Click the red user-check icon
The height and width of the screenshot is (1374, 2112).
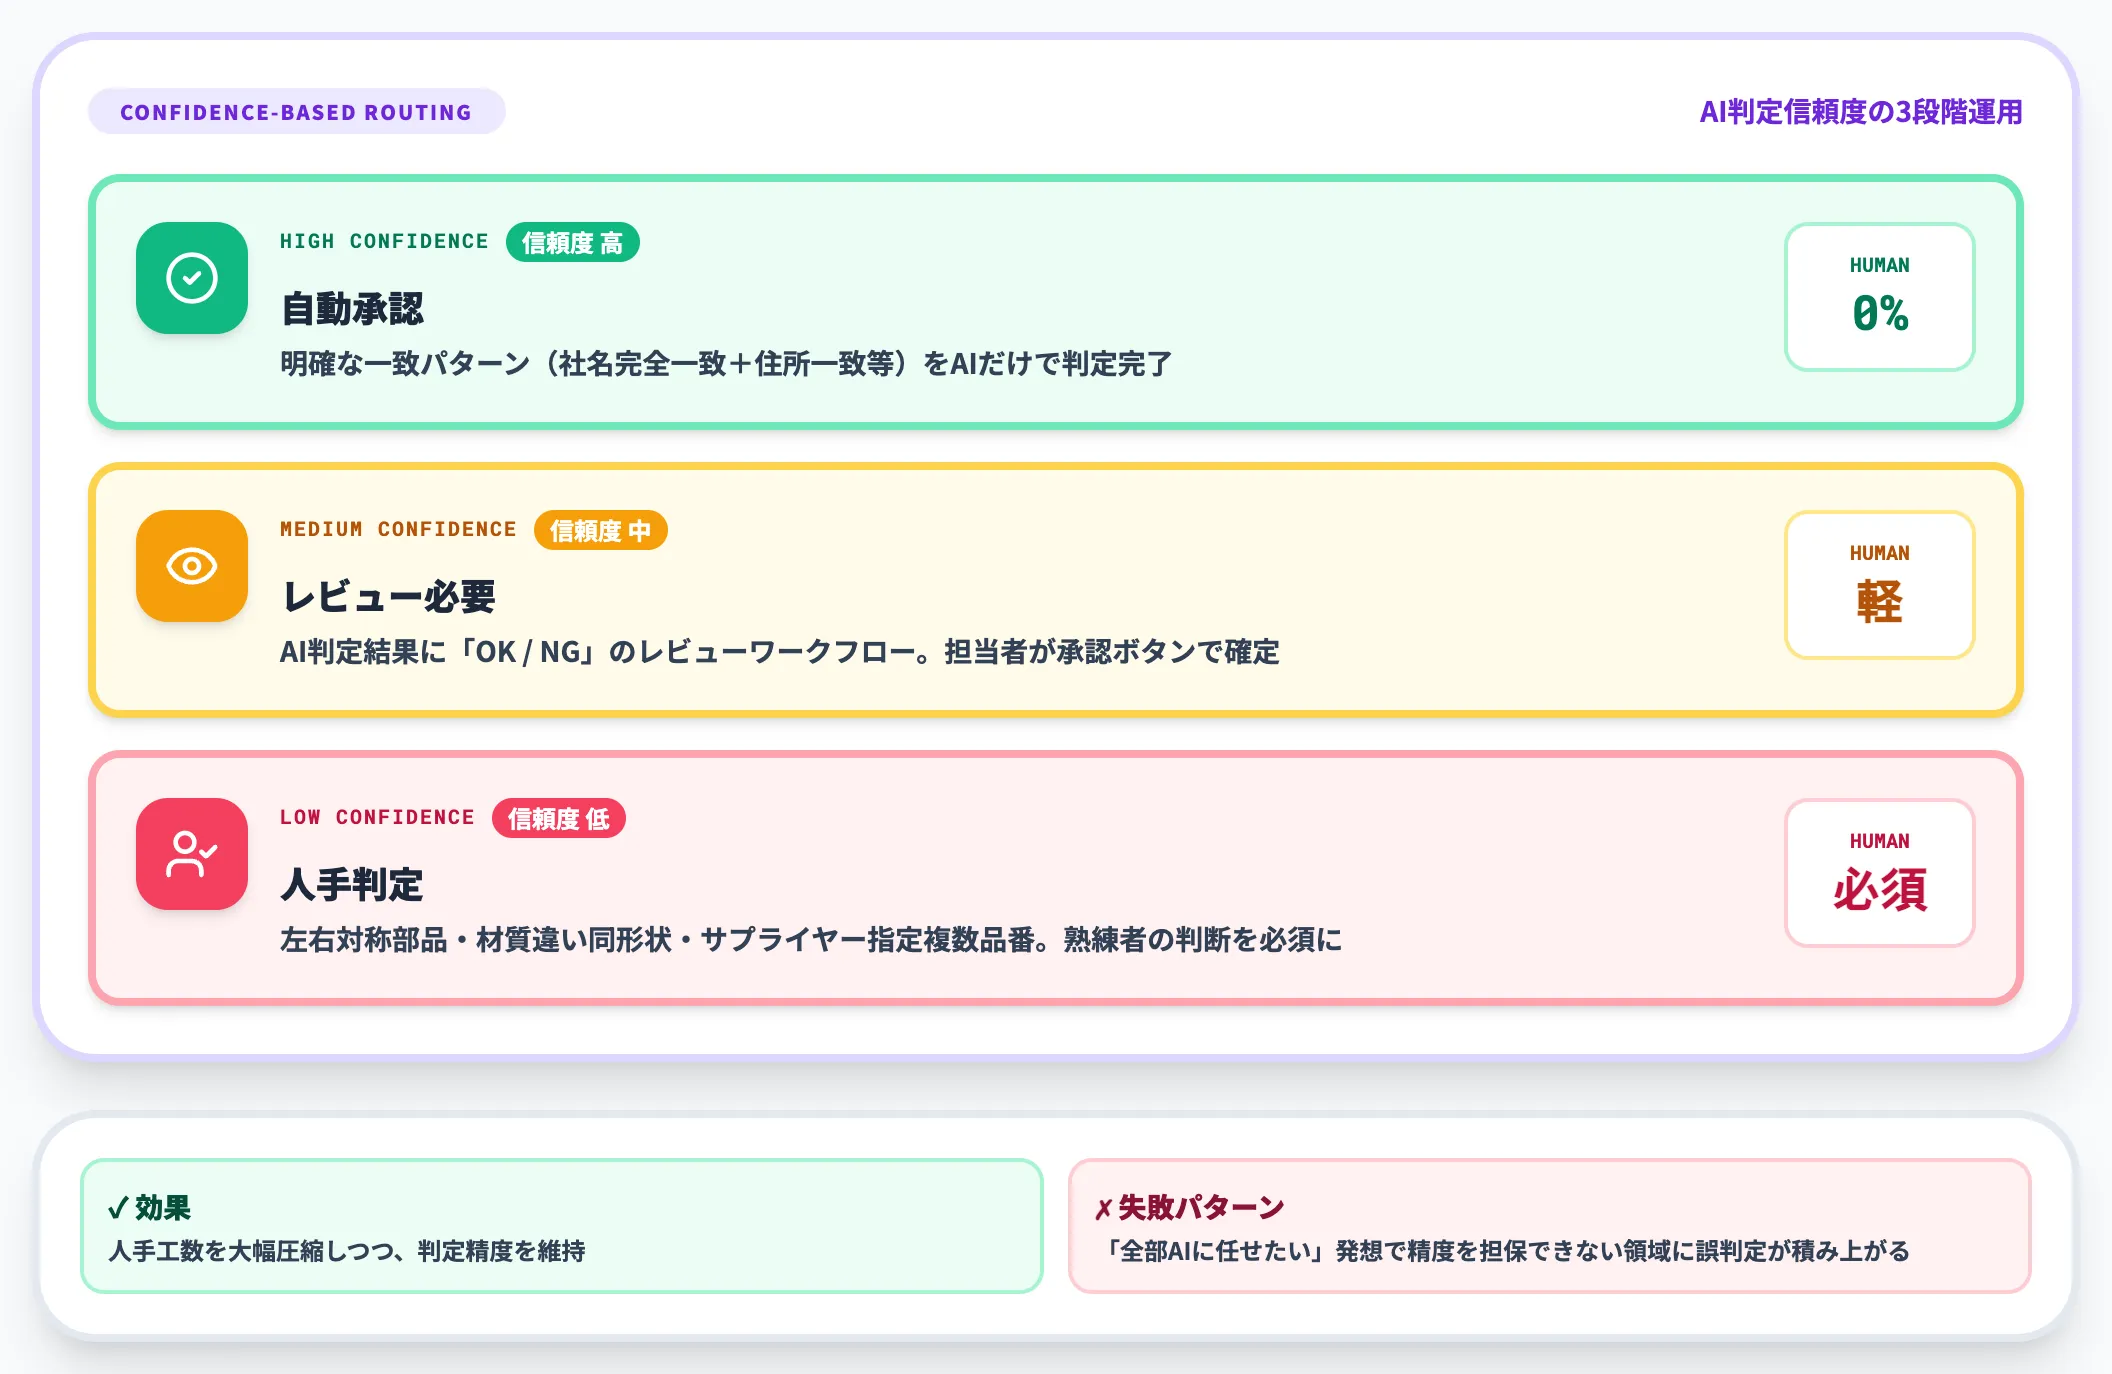pos(192,854)
